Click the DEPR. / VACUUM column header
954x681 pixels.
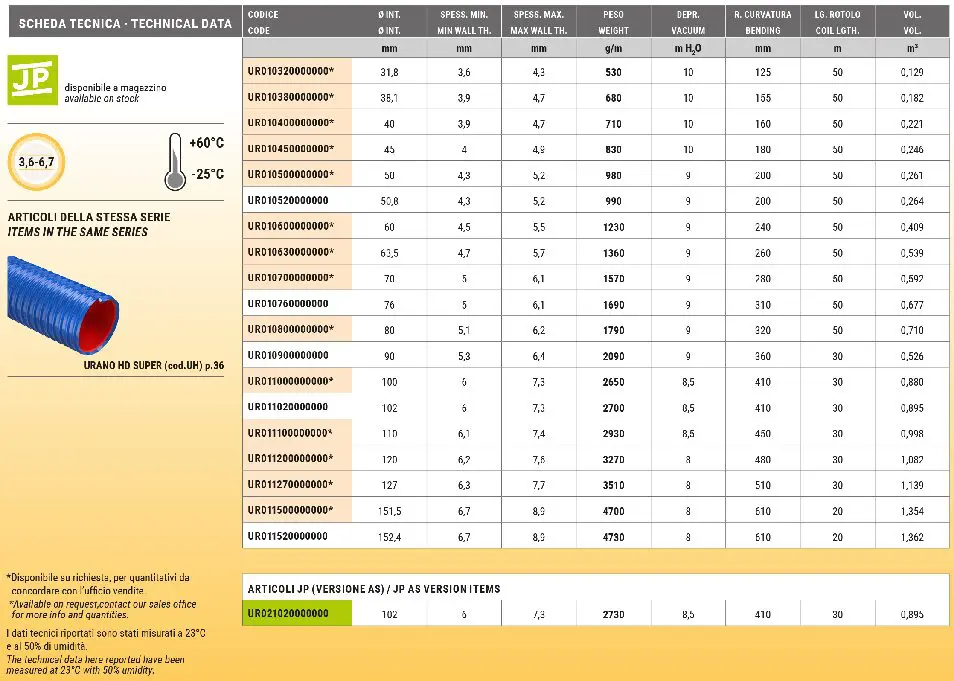pyautogui.click(x=688, y=22)
